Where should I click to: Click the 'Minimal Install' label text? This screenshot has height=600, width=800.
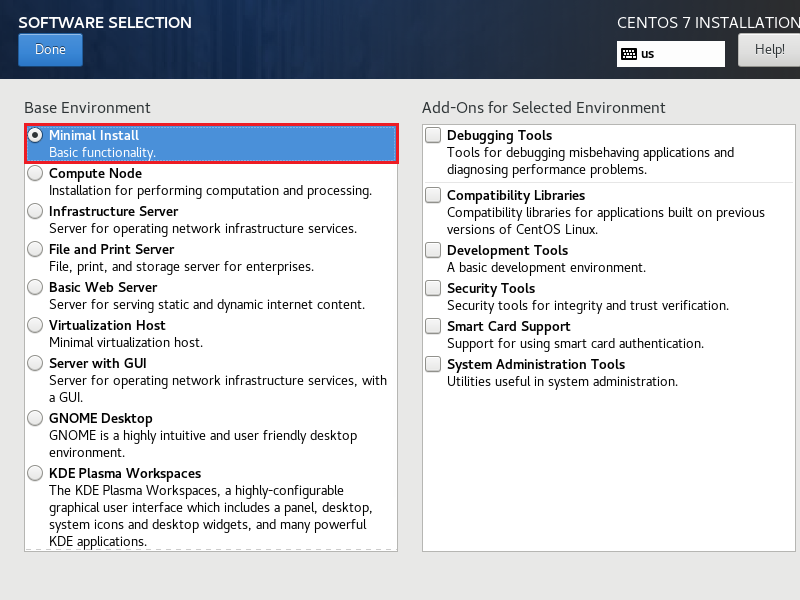tap(94, 135)
